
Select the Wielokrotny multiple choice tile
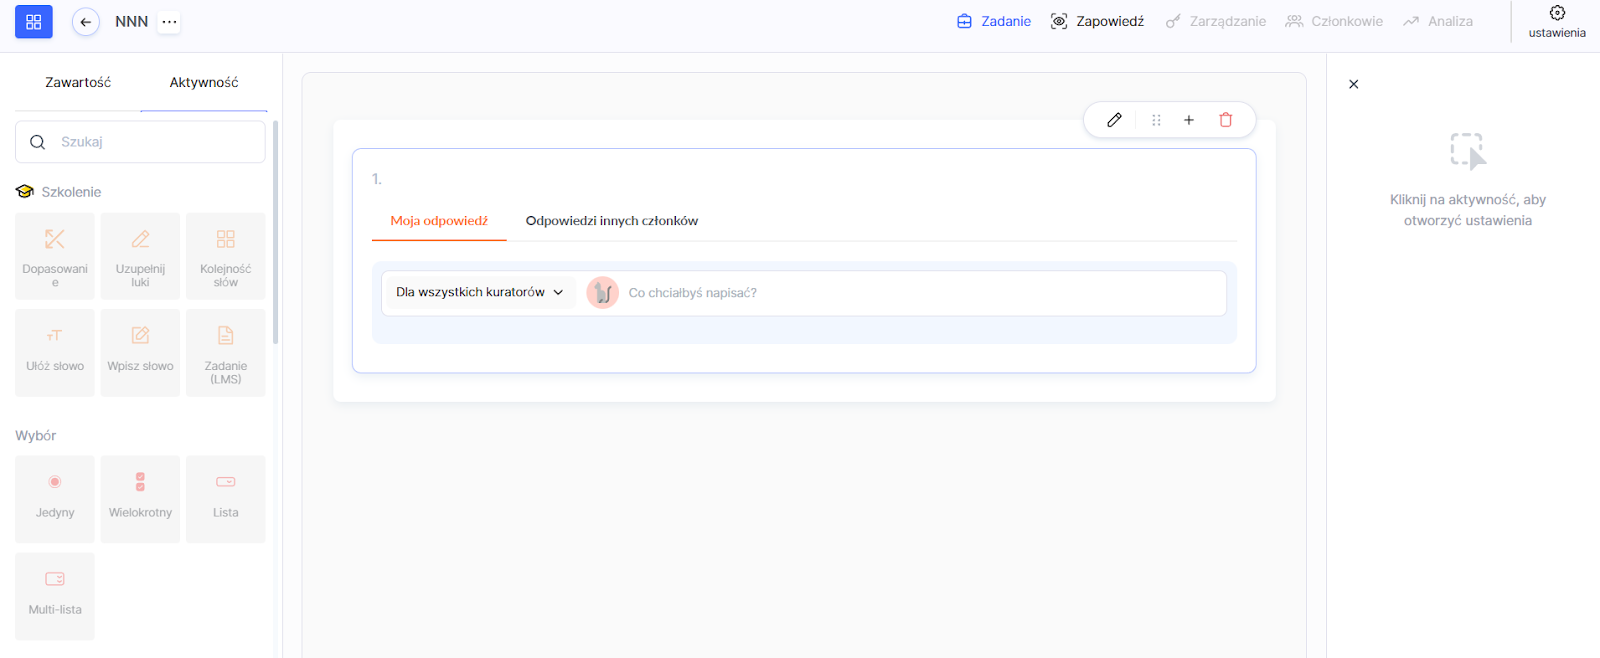(x=140, y=498)
